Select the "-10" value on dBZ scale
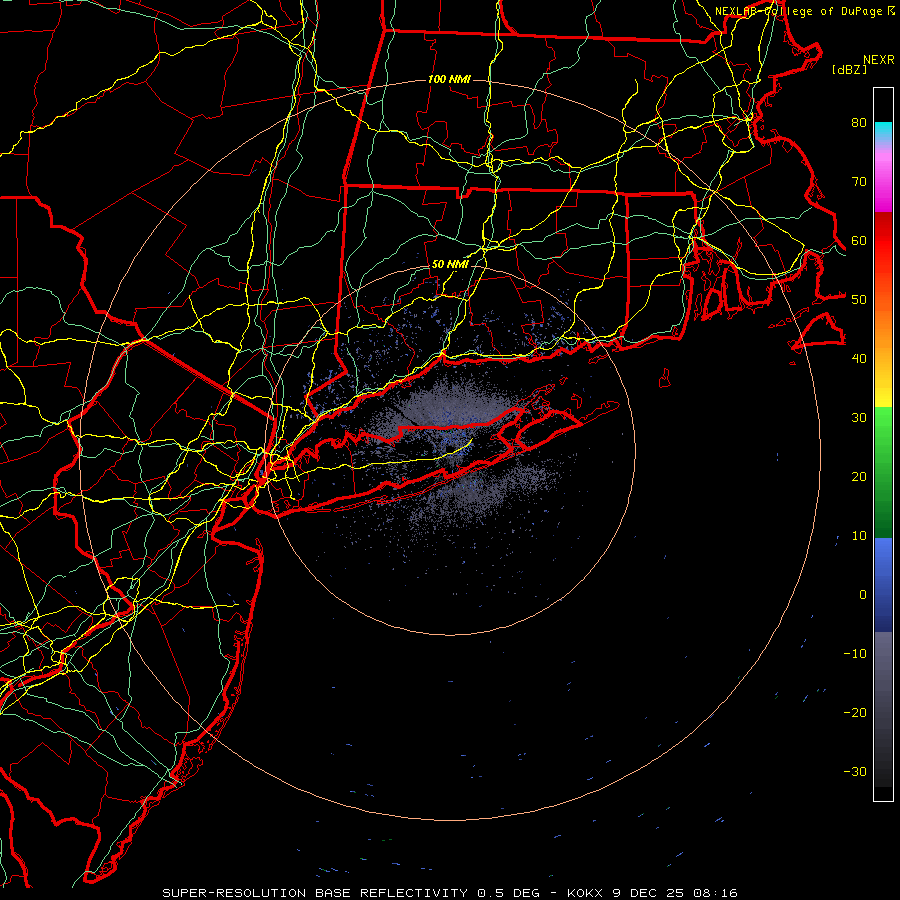The height and width of the screenshot is (900, 900). tap(855, 654)
